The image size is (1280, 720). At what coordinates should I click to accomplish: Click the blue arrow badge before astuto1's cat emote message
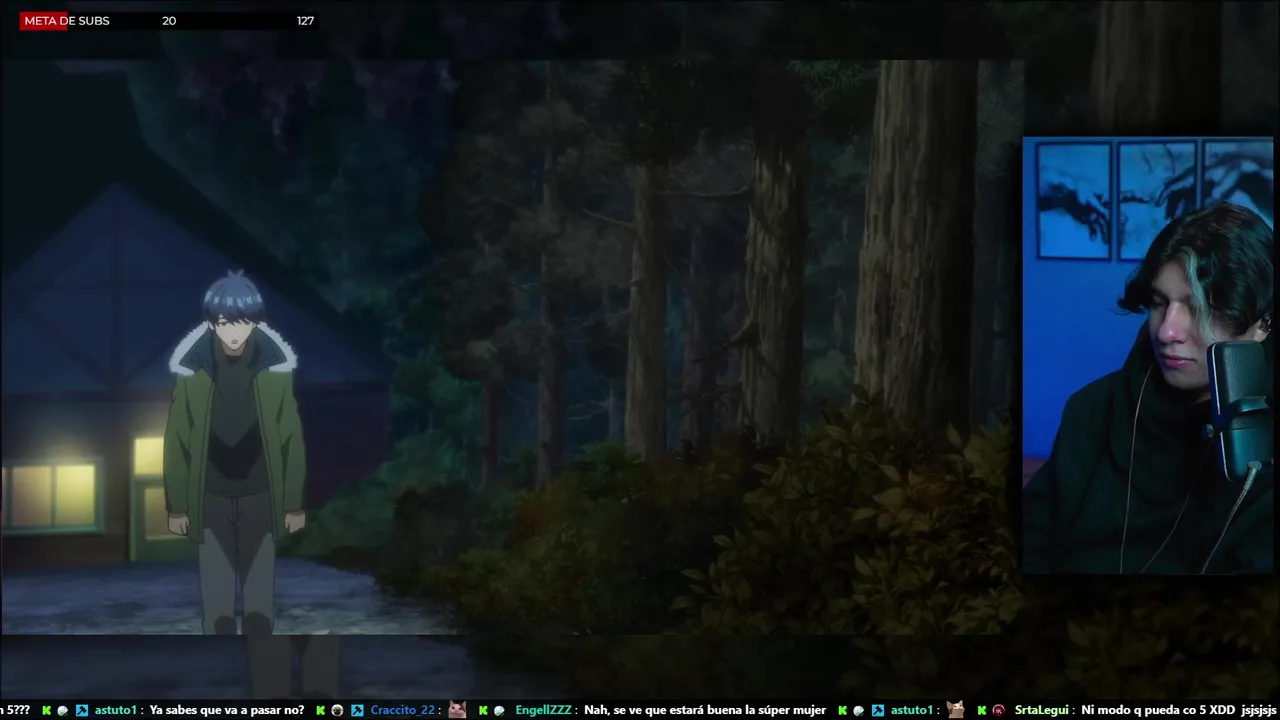pos(877,710)
